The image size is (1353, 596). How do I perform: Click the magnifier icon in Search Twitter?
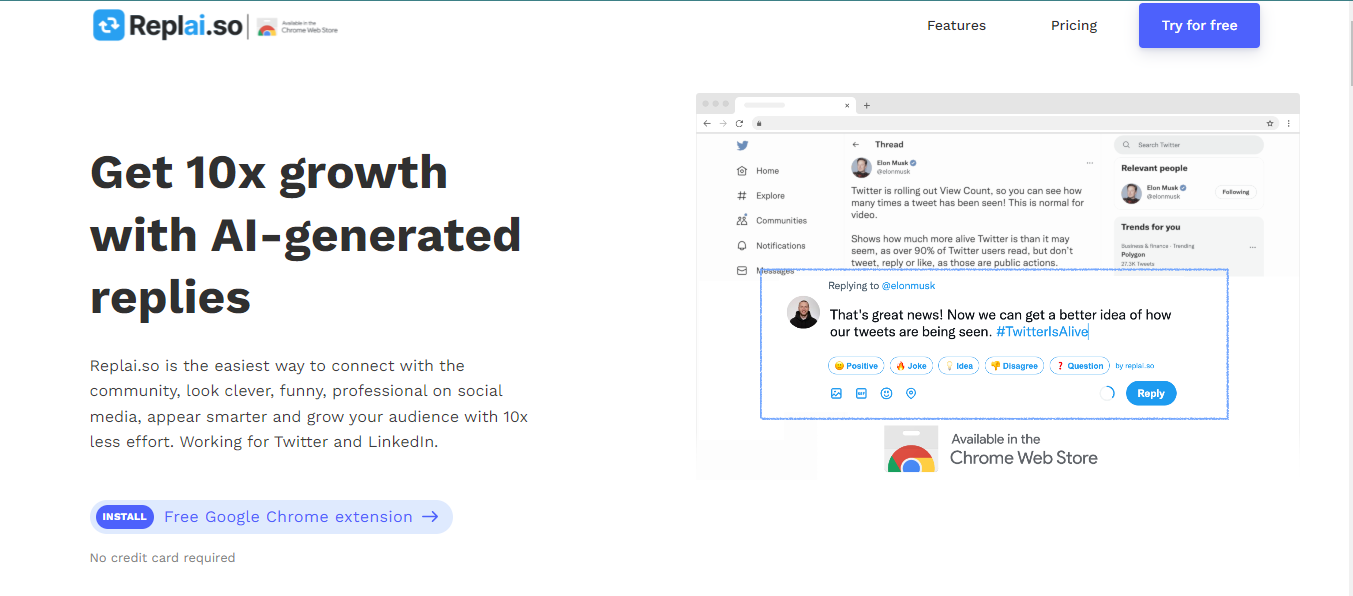(x=1128, y=145)
